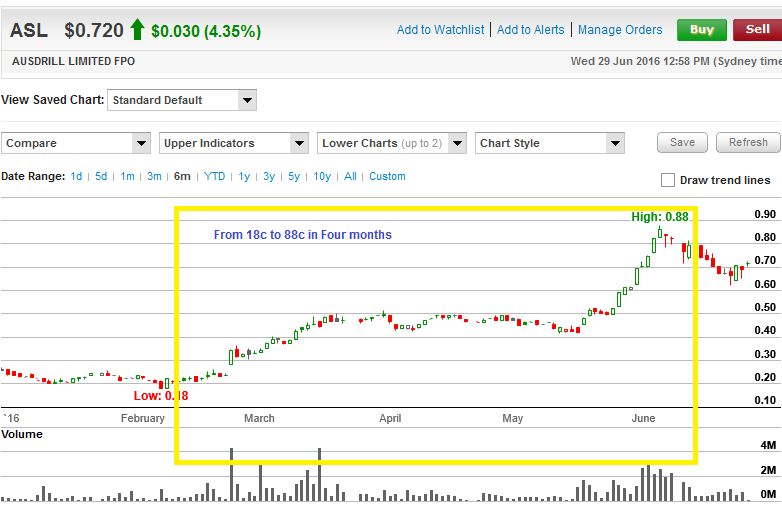Open the Add to Watchlist link

[440, 30]
